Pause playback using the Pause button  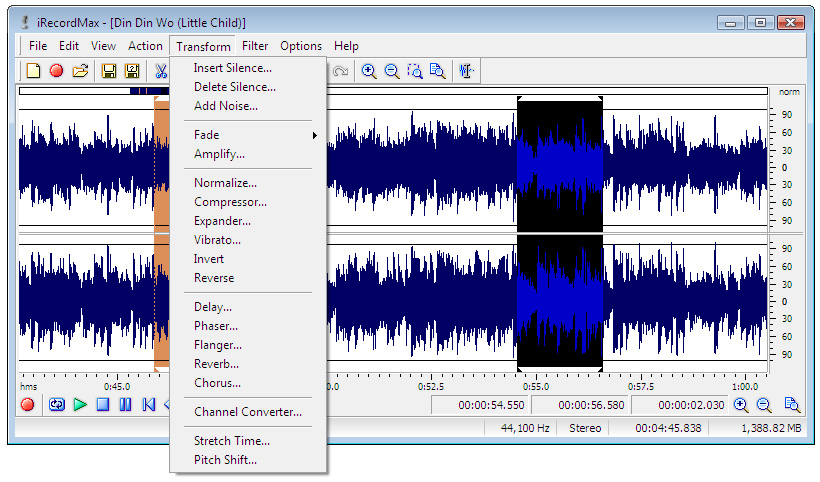(x=125, y=405)
